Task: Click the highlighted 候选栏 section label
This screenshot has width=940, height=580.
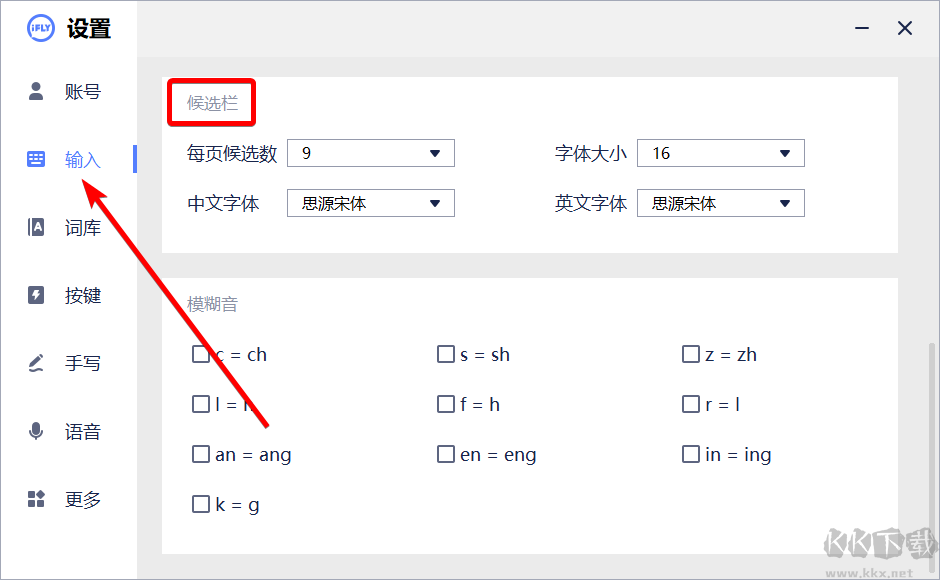Action: coord(211,101)
